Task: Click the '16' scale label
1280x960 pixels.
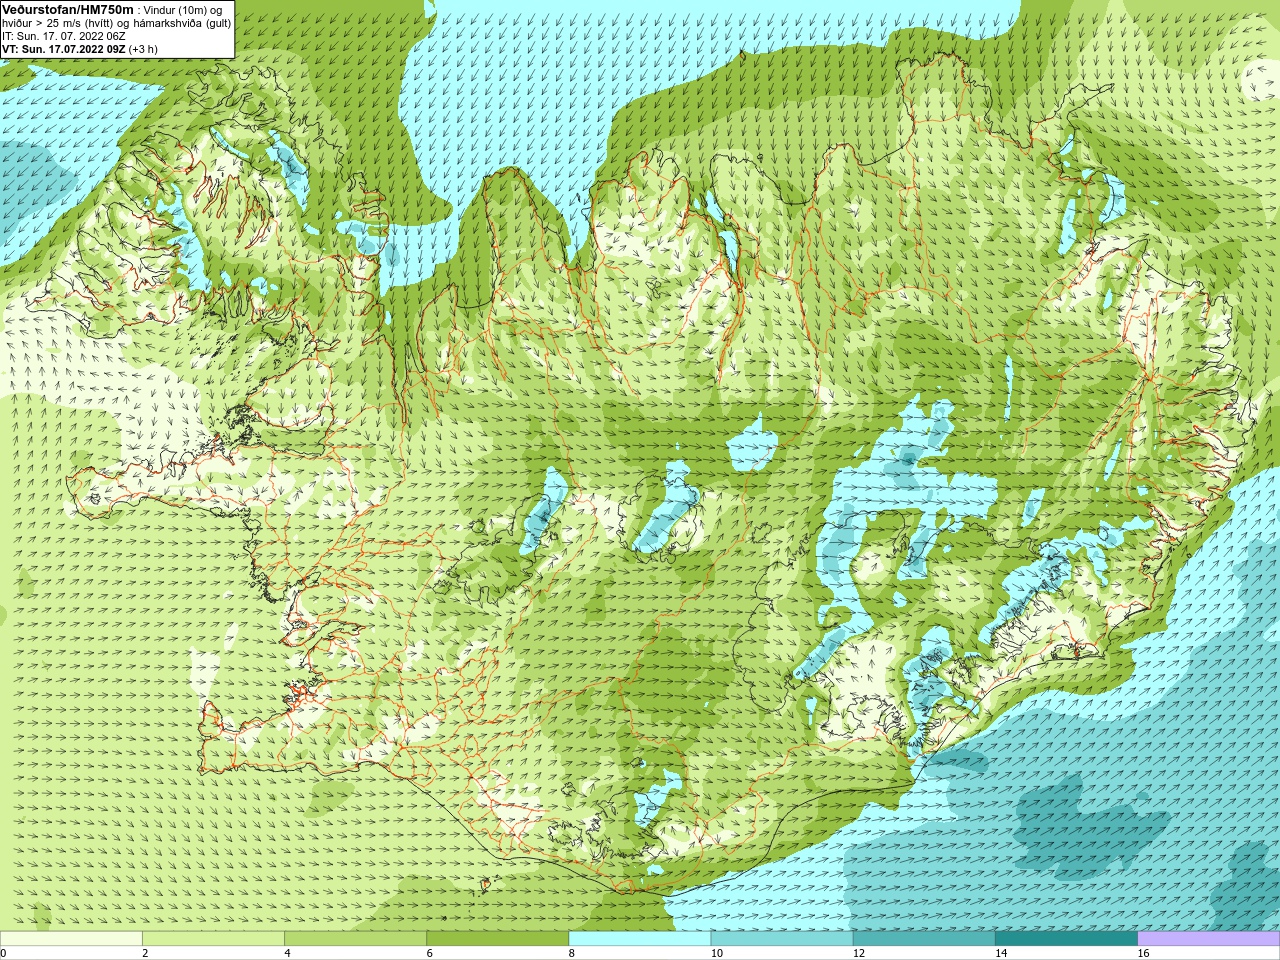Action: (x=1143, y=953)
